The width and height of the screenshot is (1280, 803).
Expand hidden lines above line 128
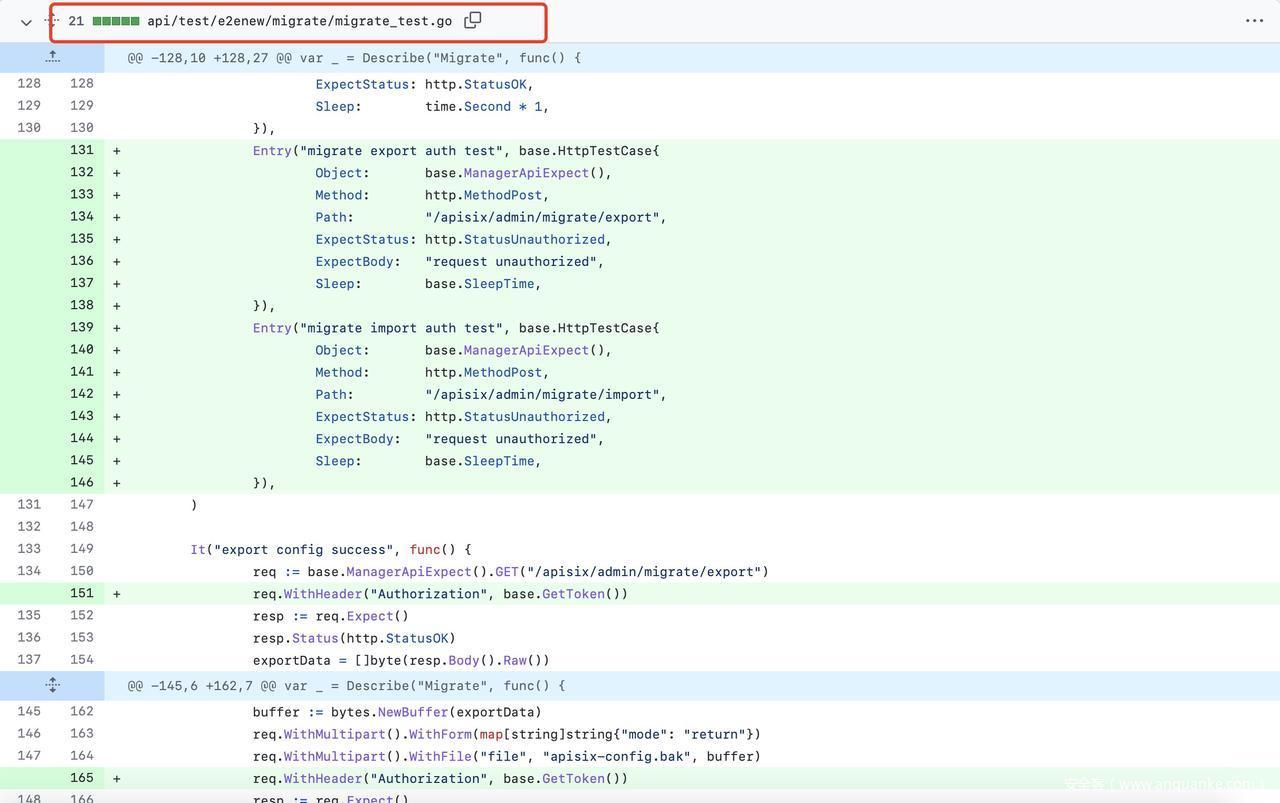(52, 58)
